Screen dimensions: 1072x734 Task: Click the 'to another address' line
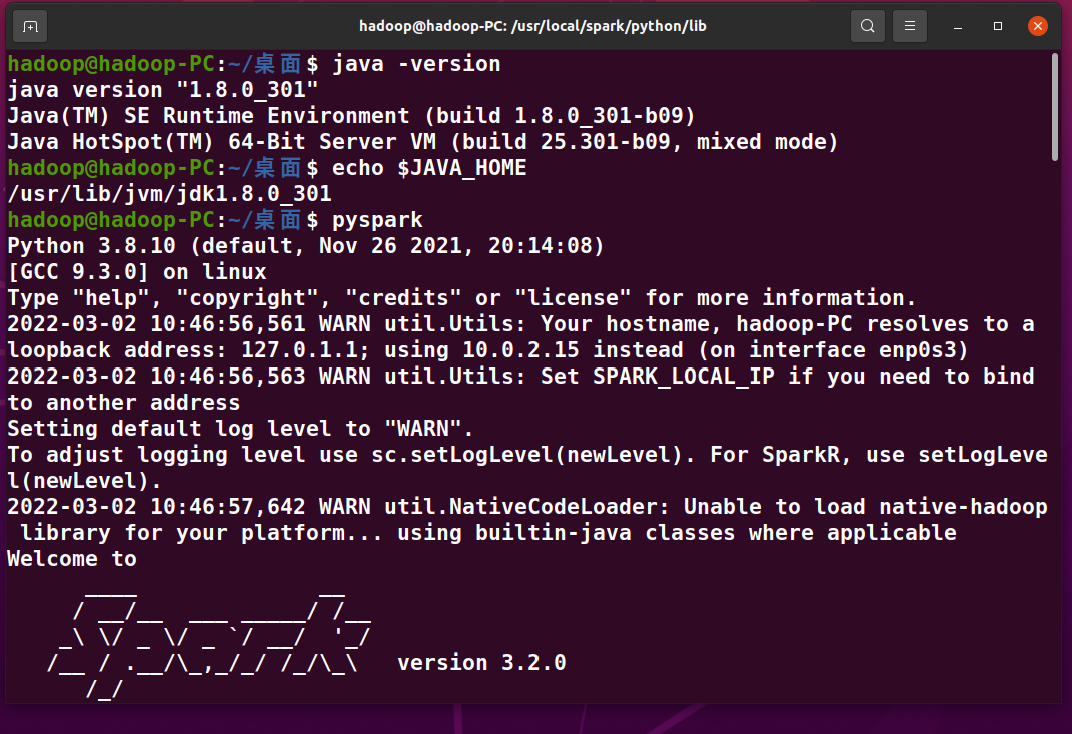point(124,403)
